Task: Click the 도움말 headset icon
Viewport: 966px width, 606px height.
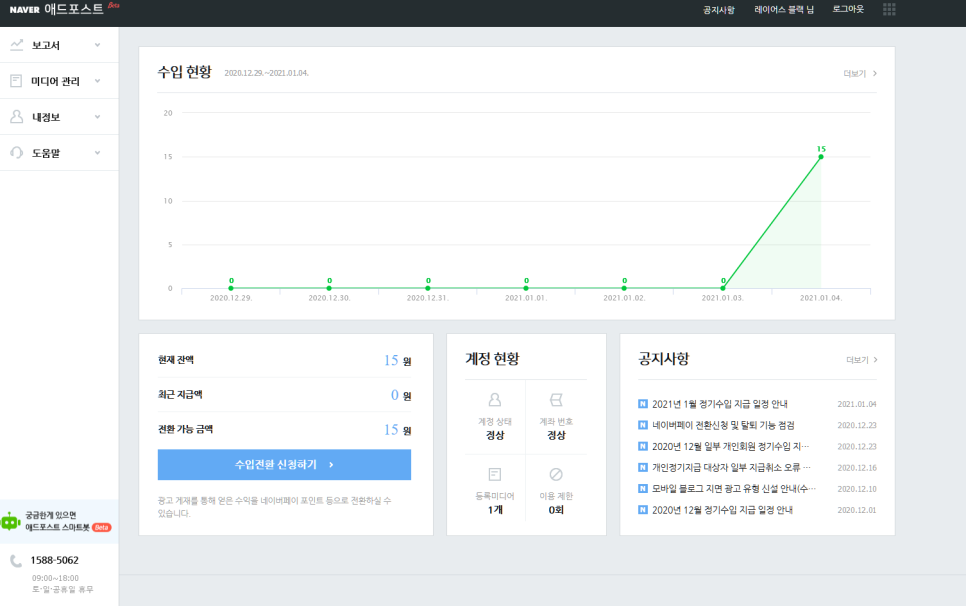Action: click(x=17, y=152)
